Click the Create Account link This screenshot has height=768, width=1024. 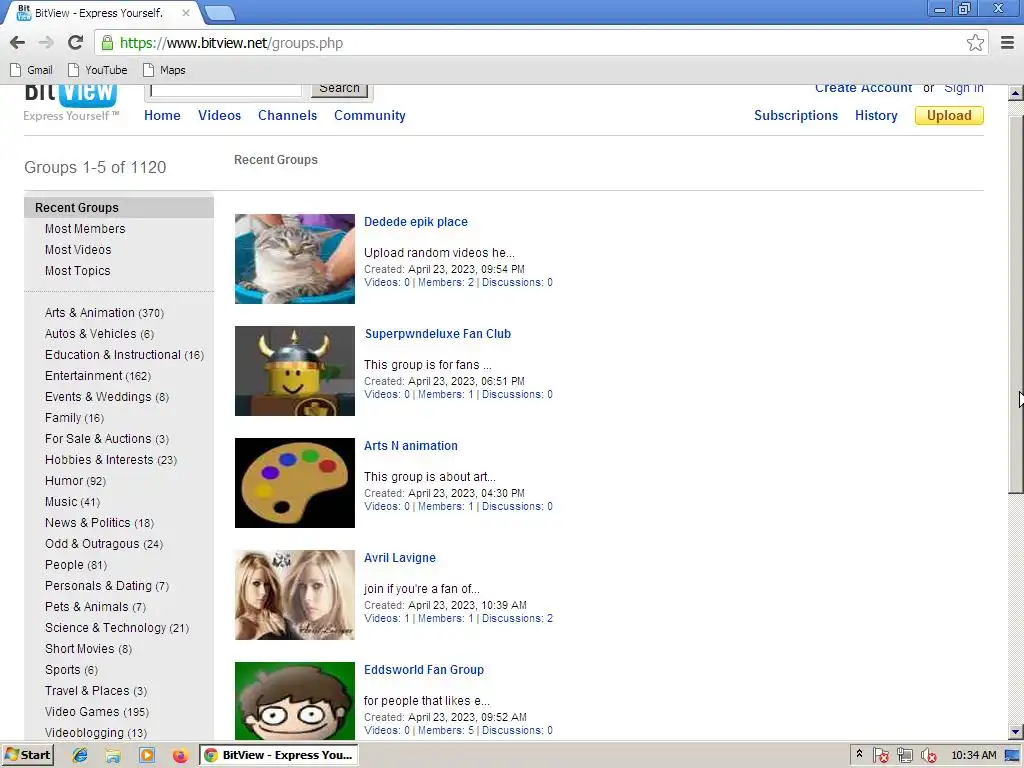863,88
